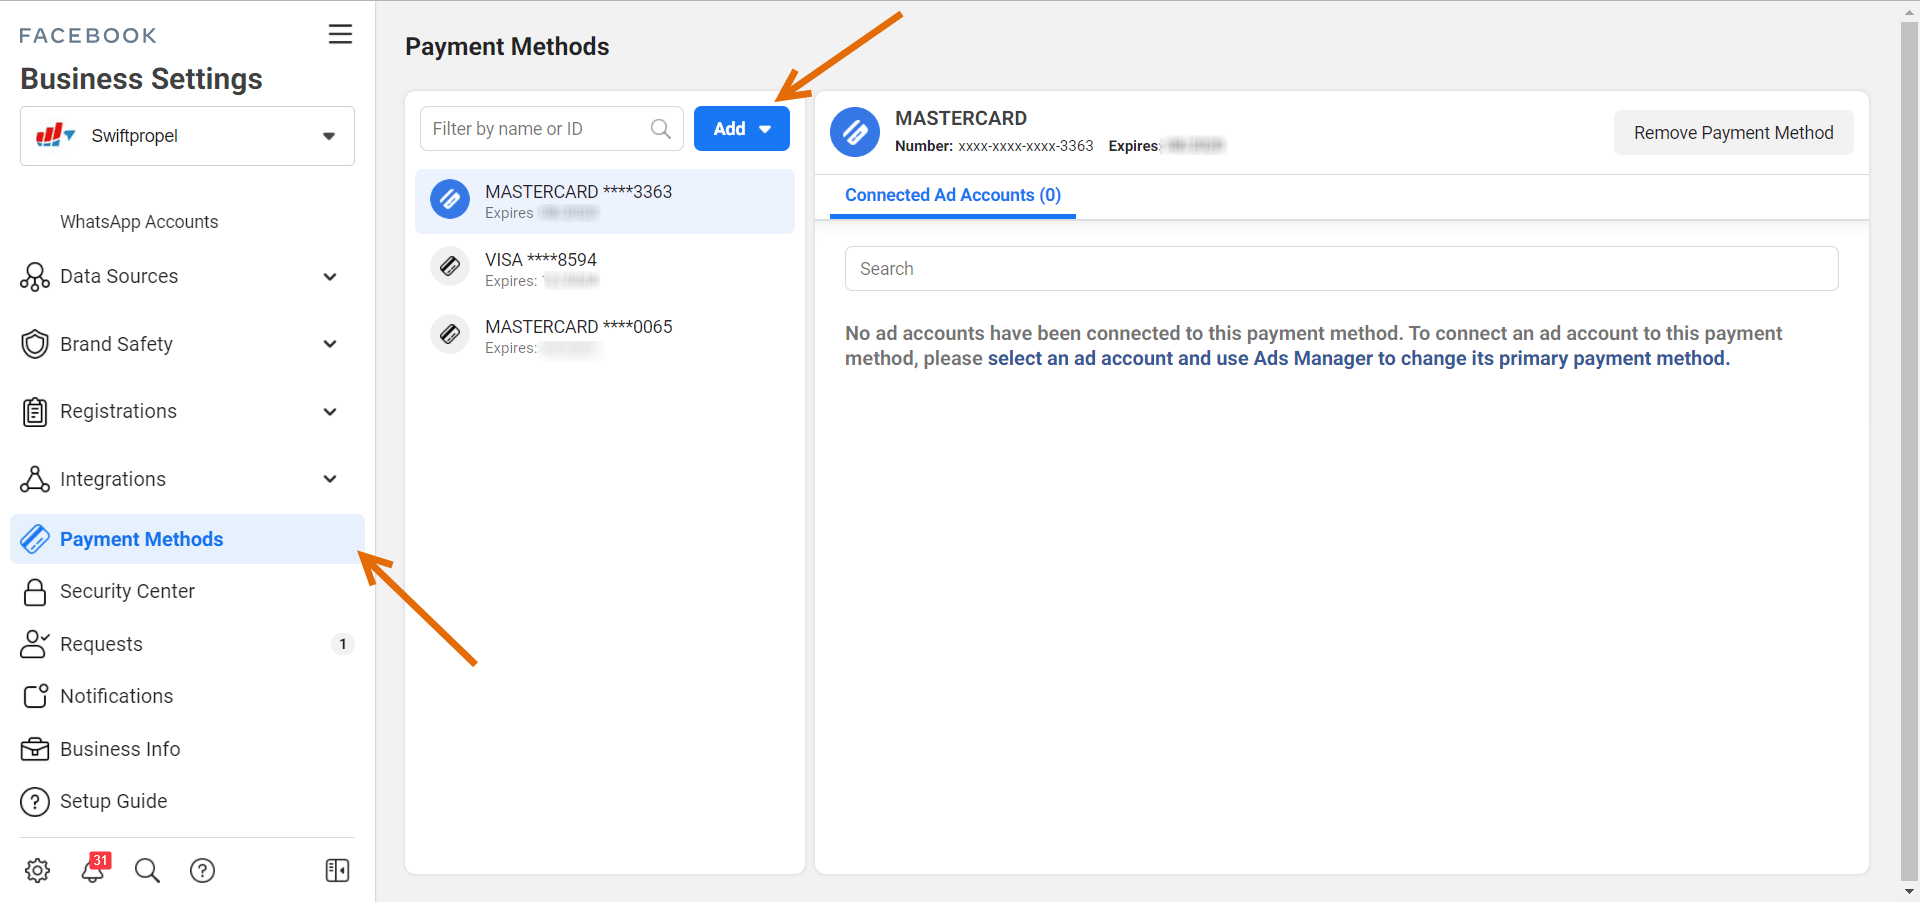Click Remove Payment Method button
The image size is (1920, 902).
pos(1732,133)
